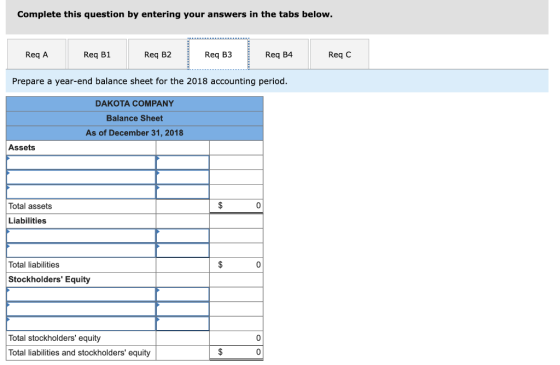
Task: Open second asset account name dropdown
Action: coord(81,177)
